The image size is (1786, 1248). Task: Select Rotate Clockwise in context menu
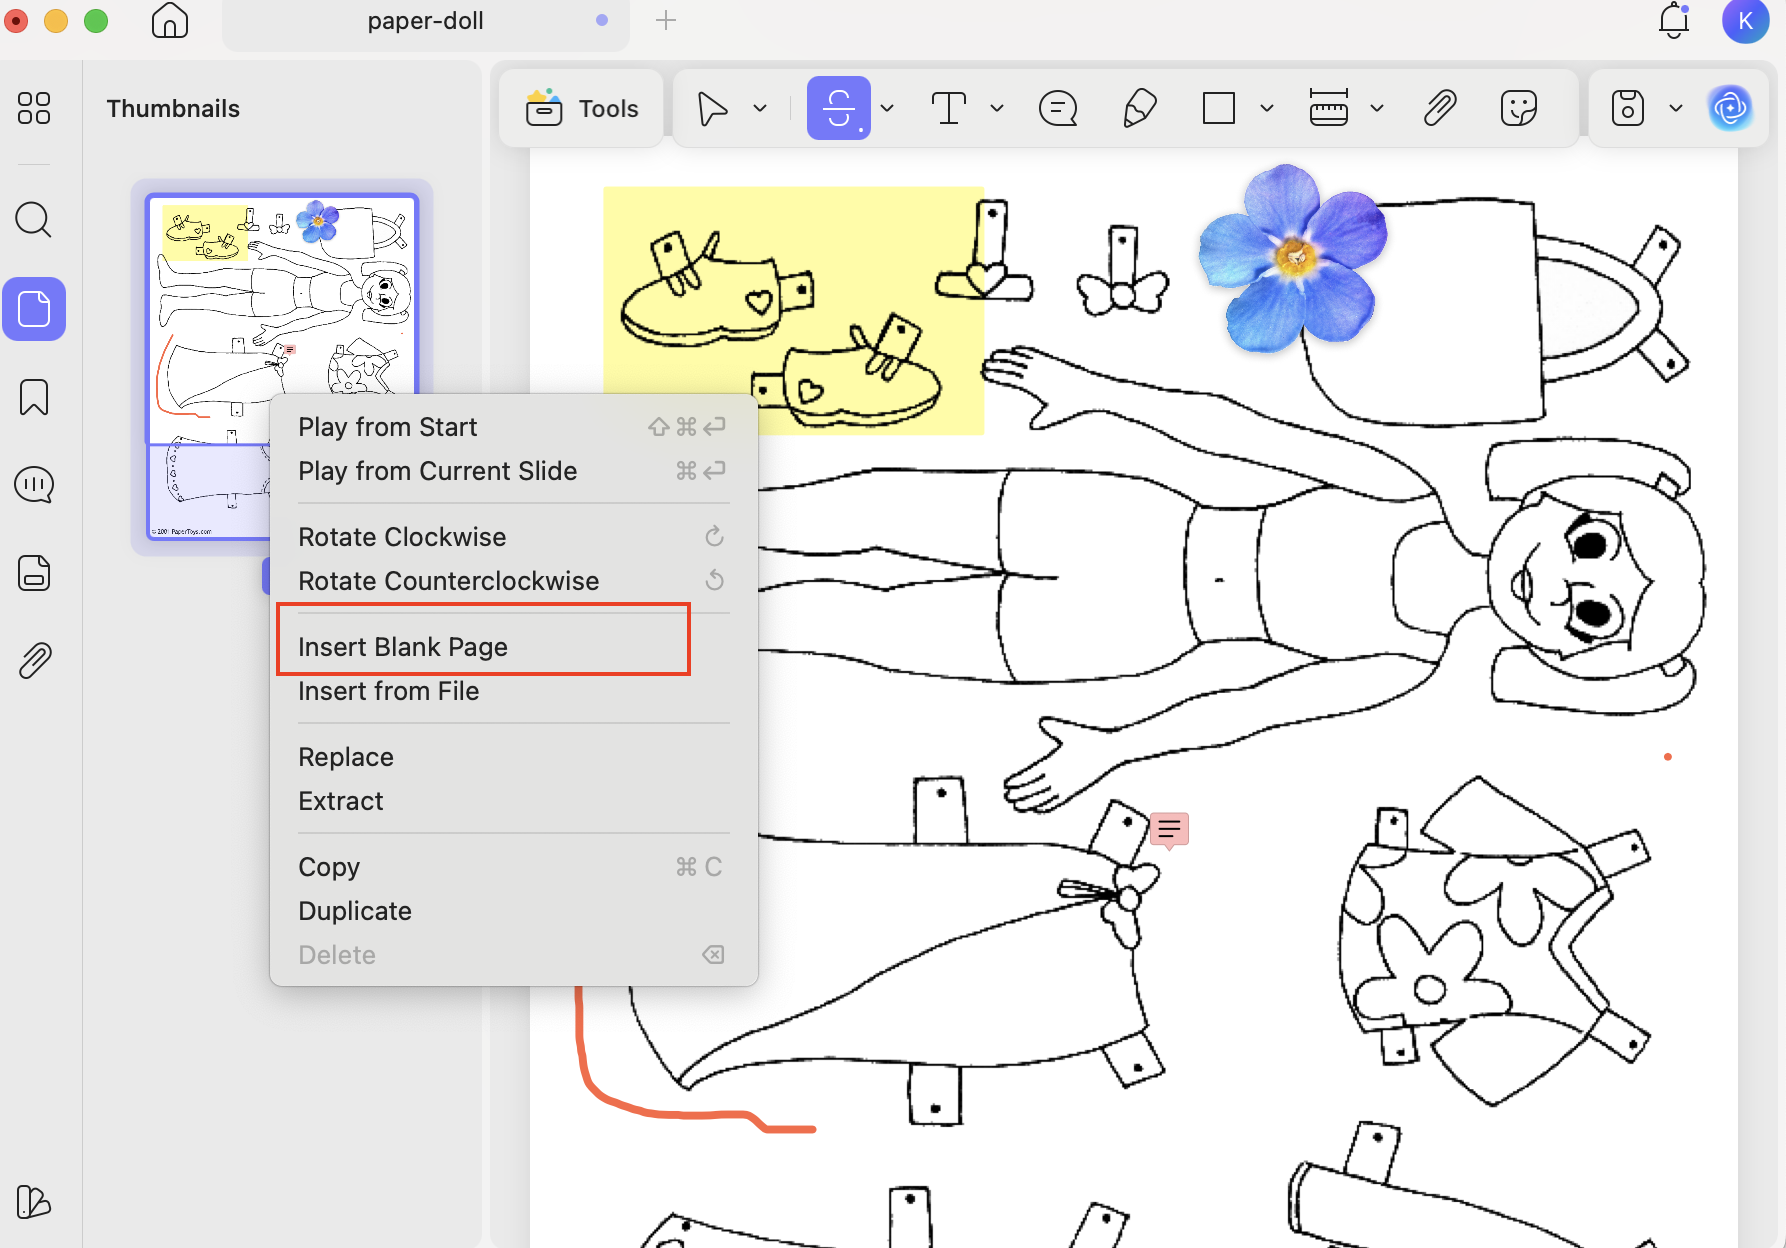coord(402,537)
